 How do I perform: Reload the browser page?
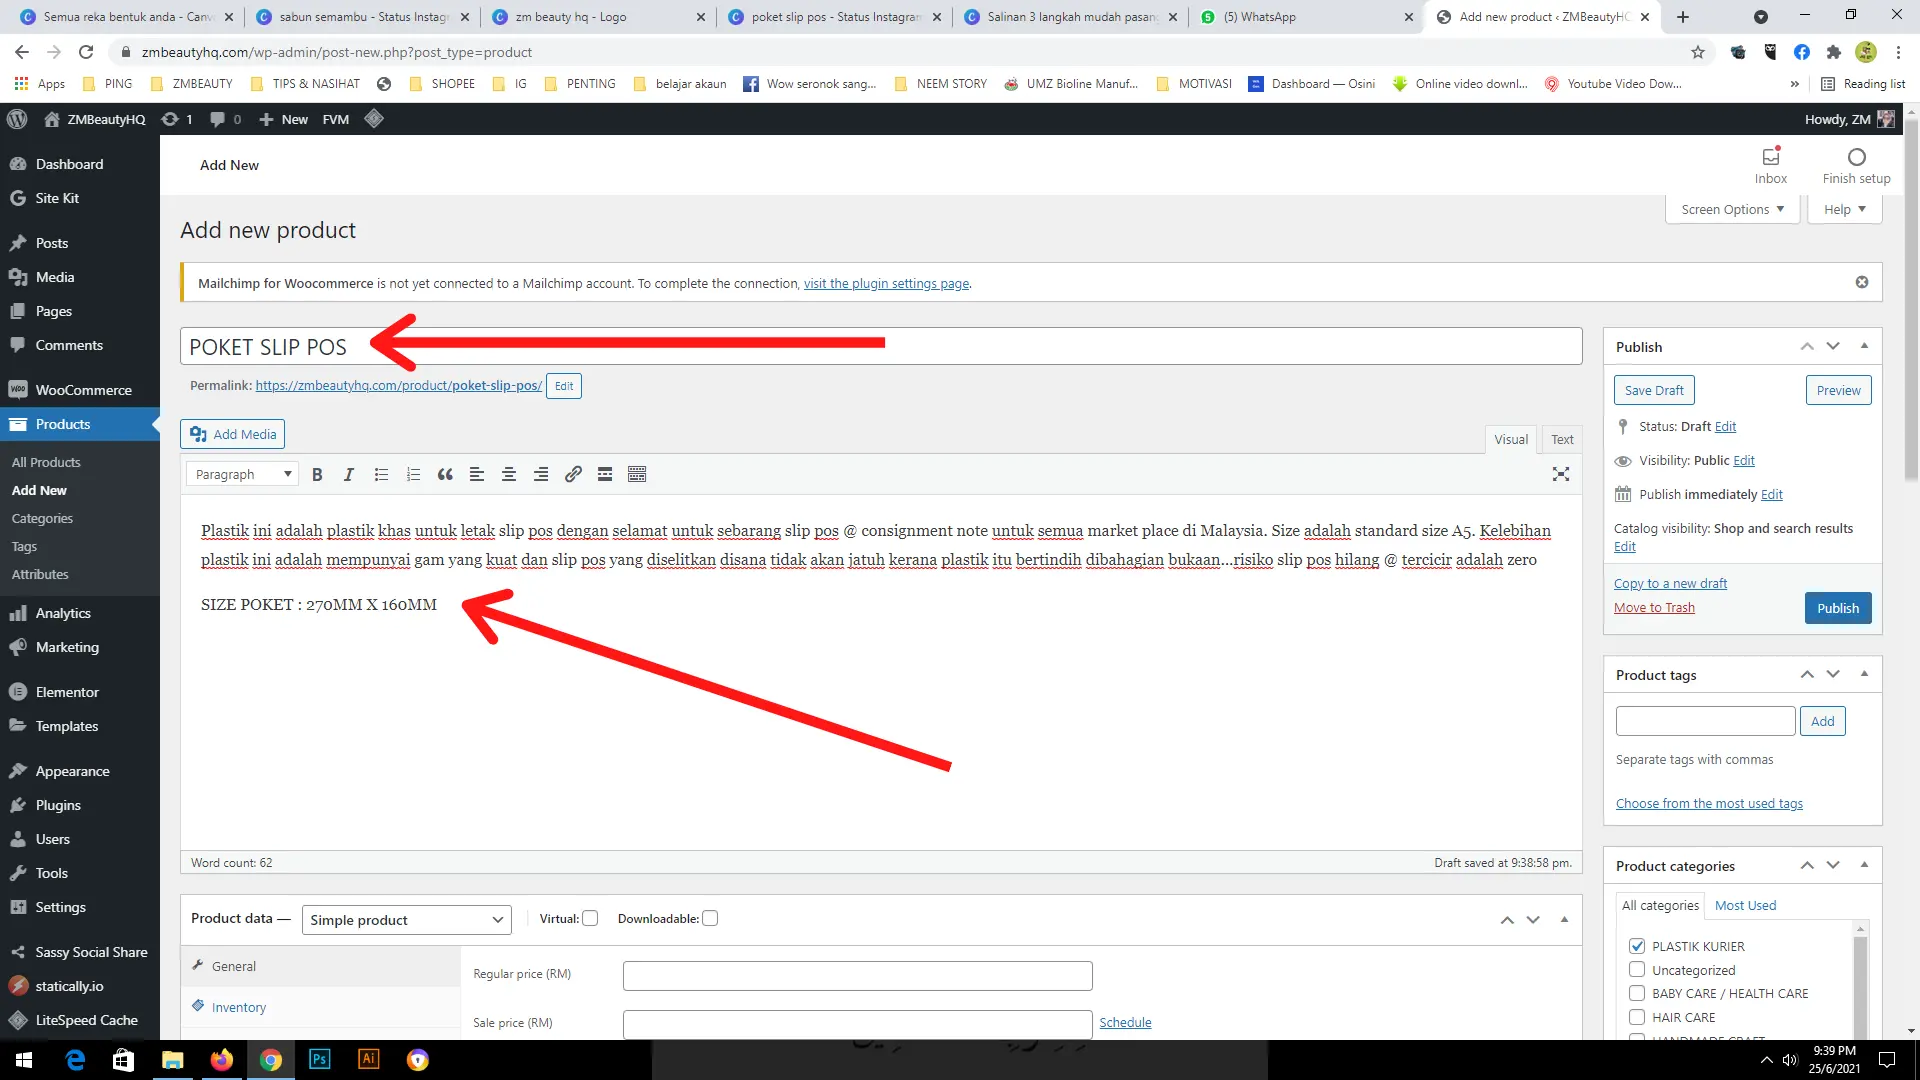(86, 52)
